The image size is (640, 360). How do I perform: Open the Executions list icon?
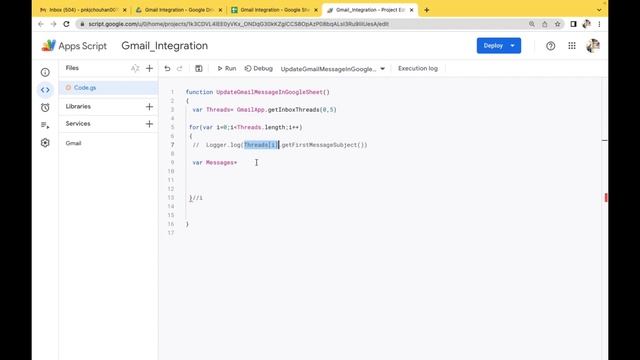45,125
